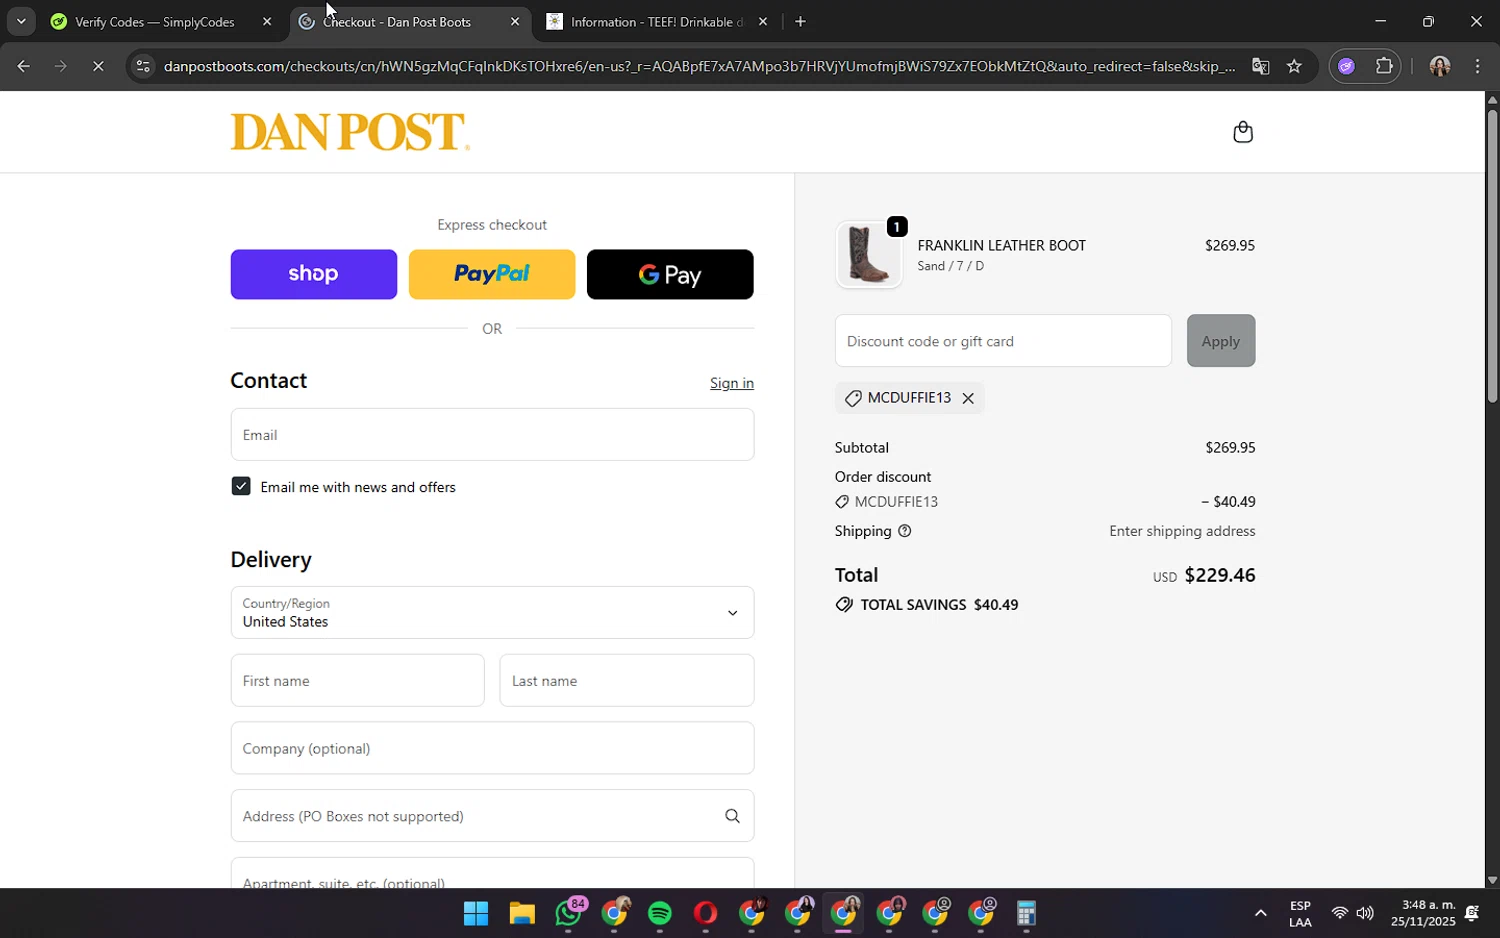Open the Wi-Fi network settings icon

point(1340,913)
